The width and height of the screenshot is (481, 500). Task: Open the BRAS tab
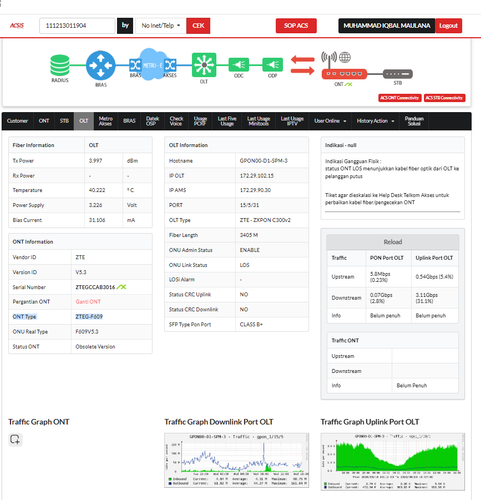click(x=129, y=121)
